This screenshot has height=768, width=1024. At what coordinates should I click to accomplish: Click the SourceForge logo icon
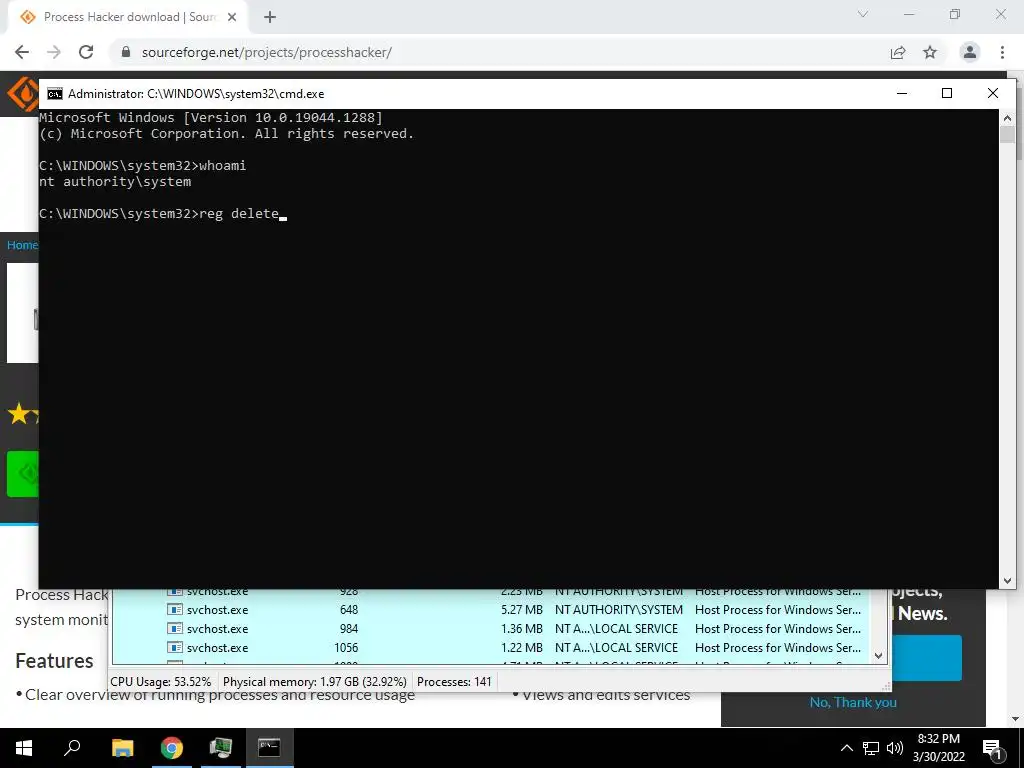pyautogui.click(x=23, y=94)
